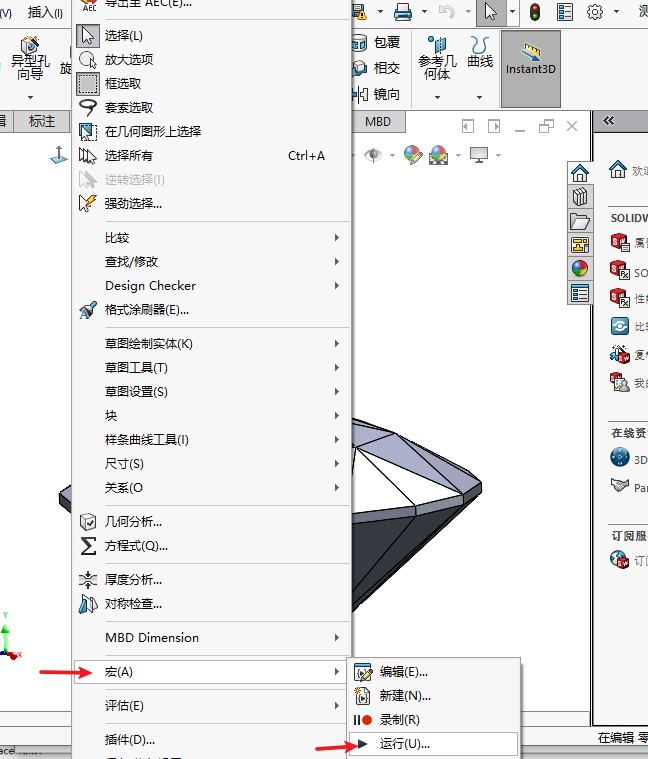Pick the 框选取 box selection option
Image resolution: width=648 pixels, height=759 pixels.
(212, 83)
